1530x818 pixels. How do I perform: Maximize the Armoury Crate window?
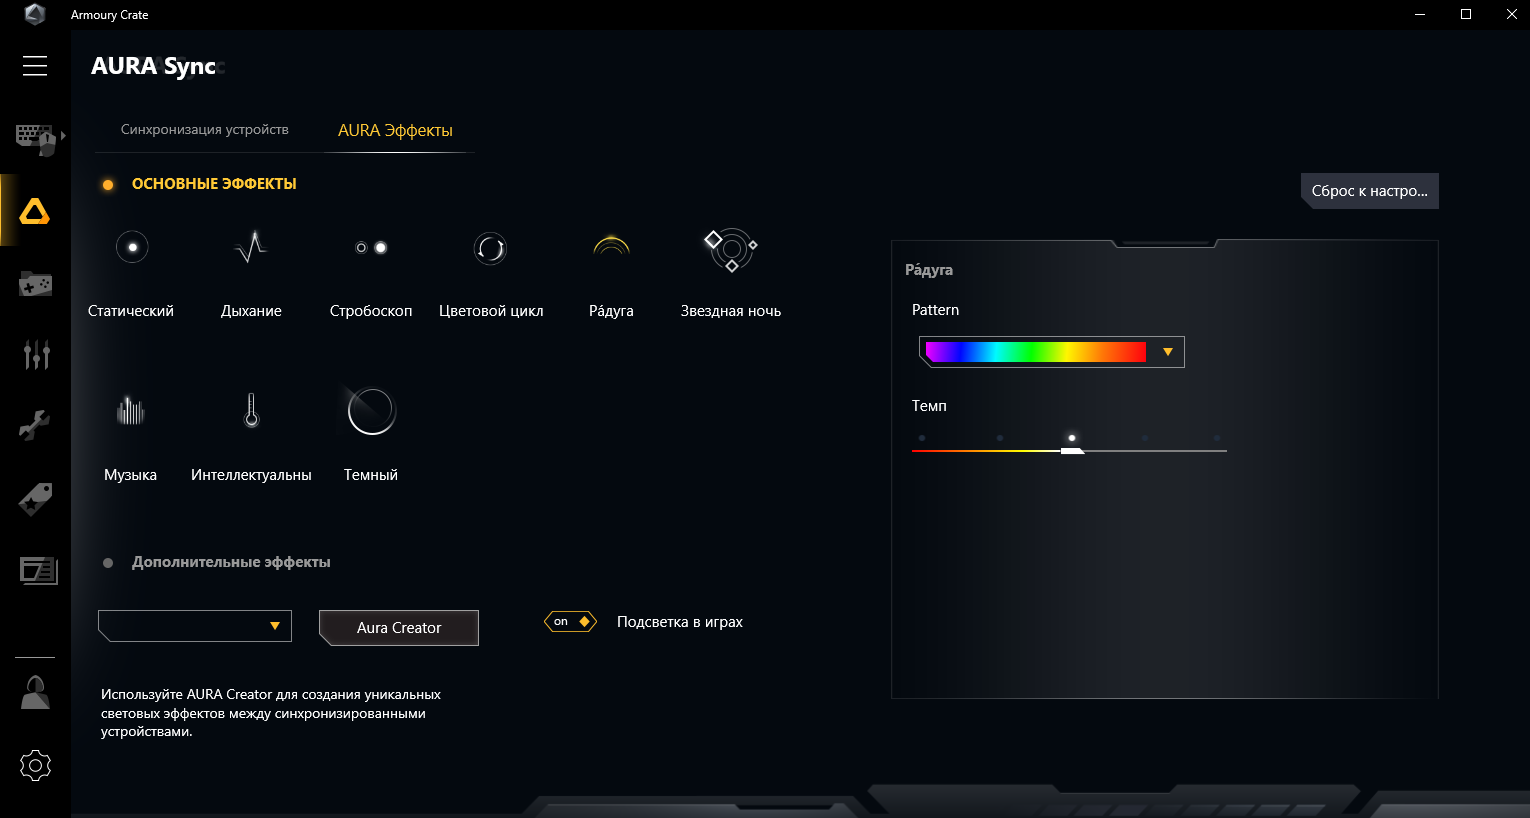tap(1466, 14)
